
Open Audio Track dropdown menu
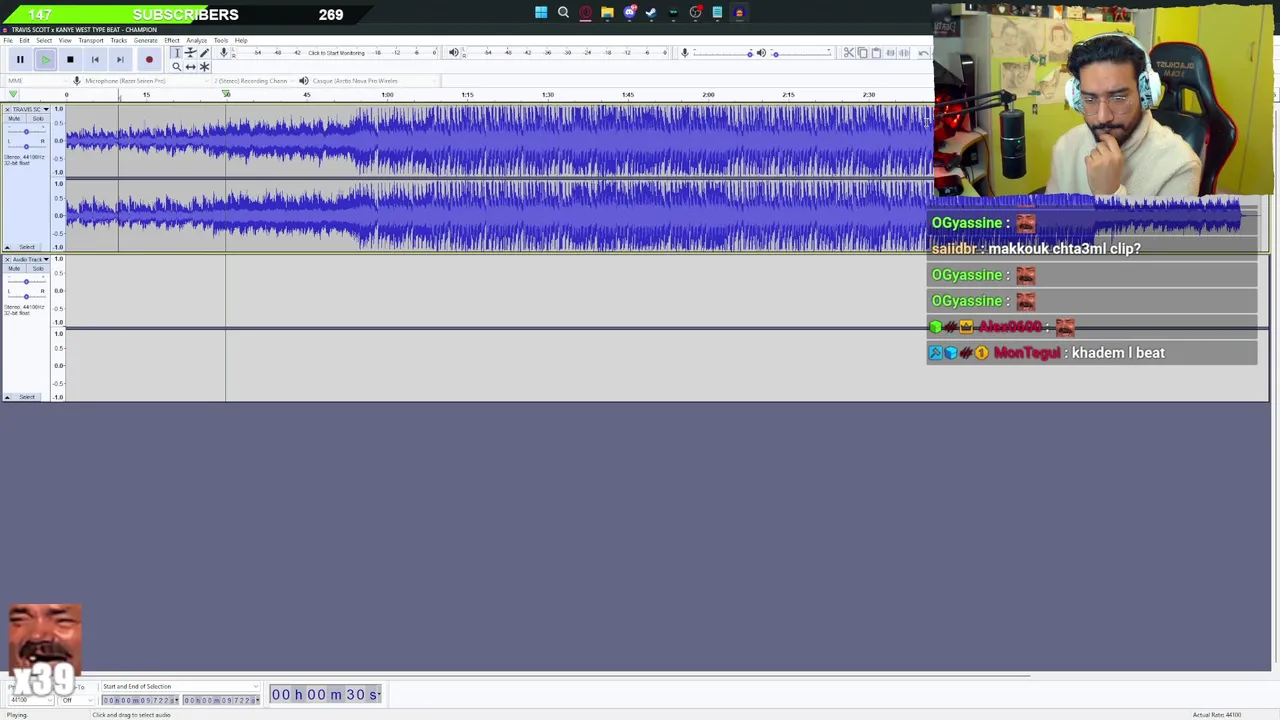tap(46, 259)
